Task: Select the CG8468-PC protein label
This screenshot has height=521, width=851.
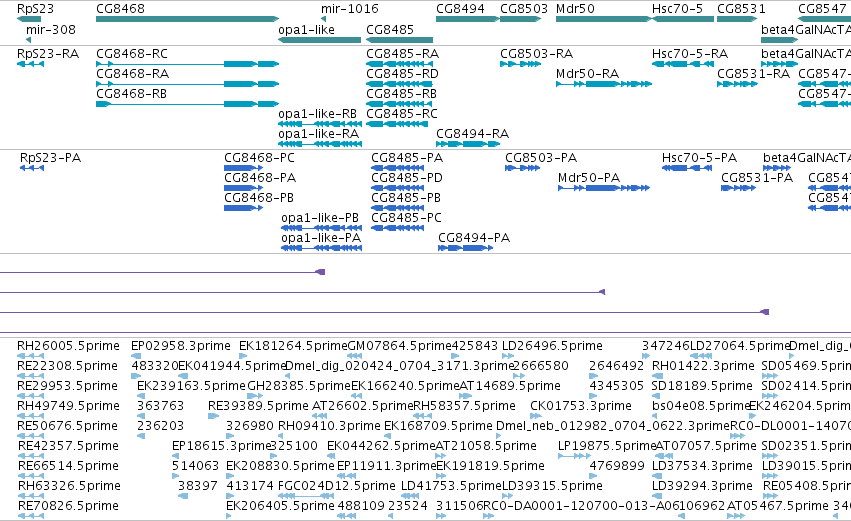Action: click(259, 158)
